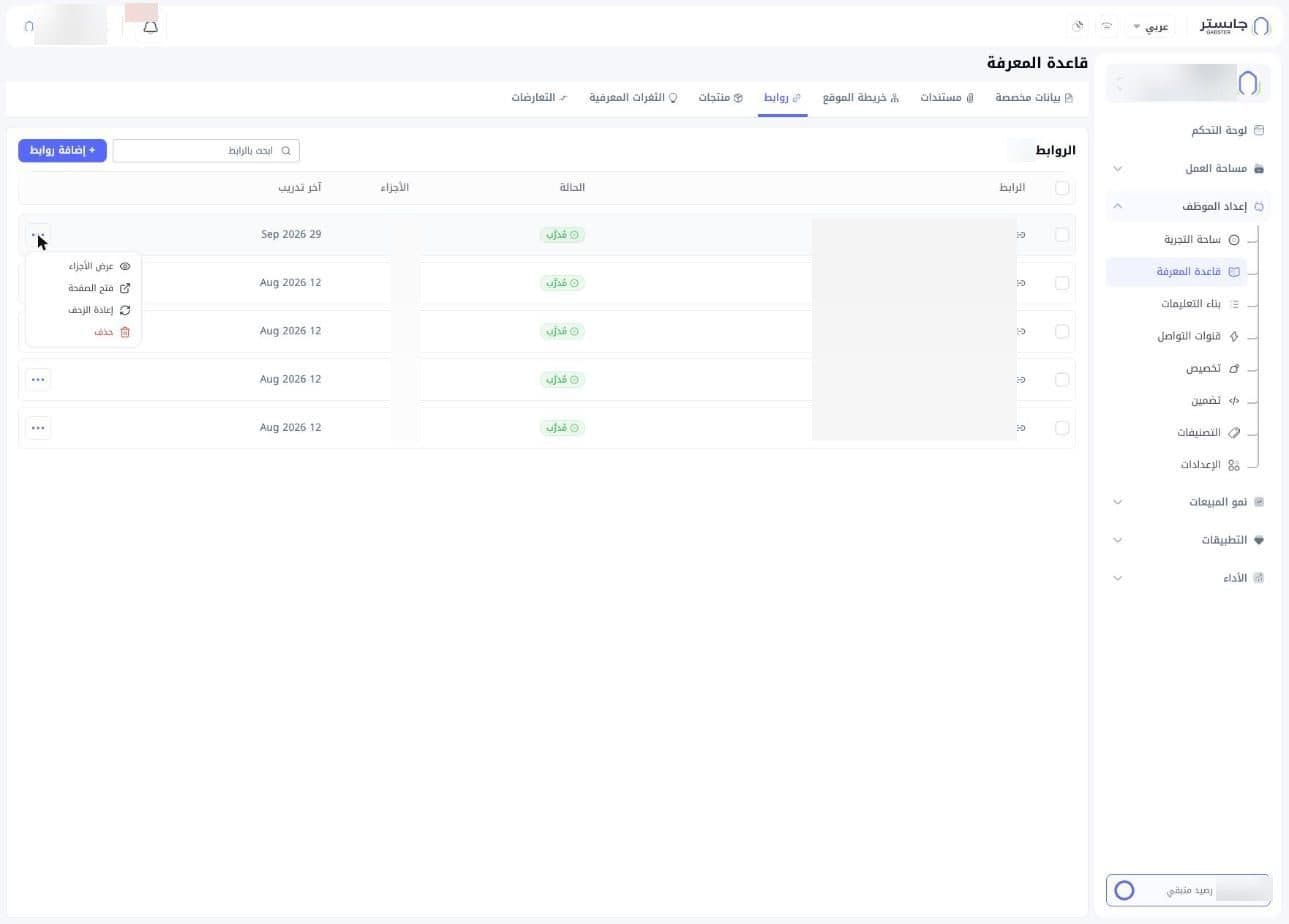This screenshot has width=1289, height=924.
Task: Switch to التعارضات tab
Action: pyautogui.click(x=539, y=98)
